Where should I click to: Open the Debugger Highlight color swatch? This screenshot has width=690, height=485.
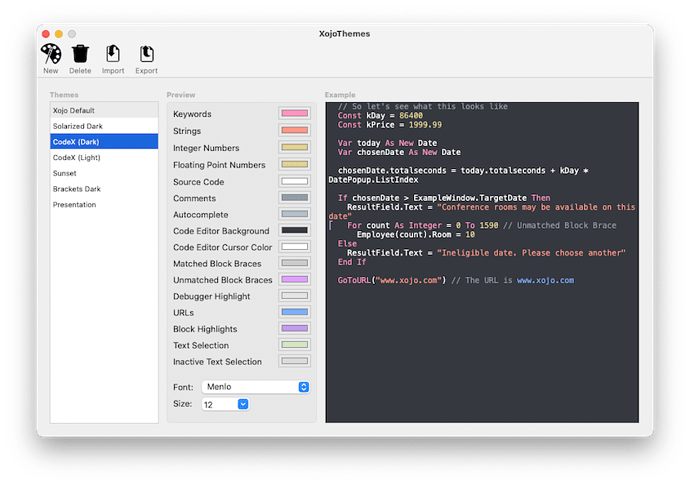click(294, 296)
